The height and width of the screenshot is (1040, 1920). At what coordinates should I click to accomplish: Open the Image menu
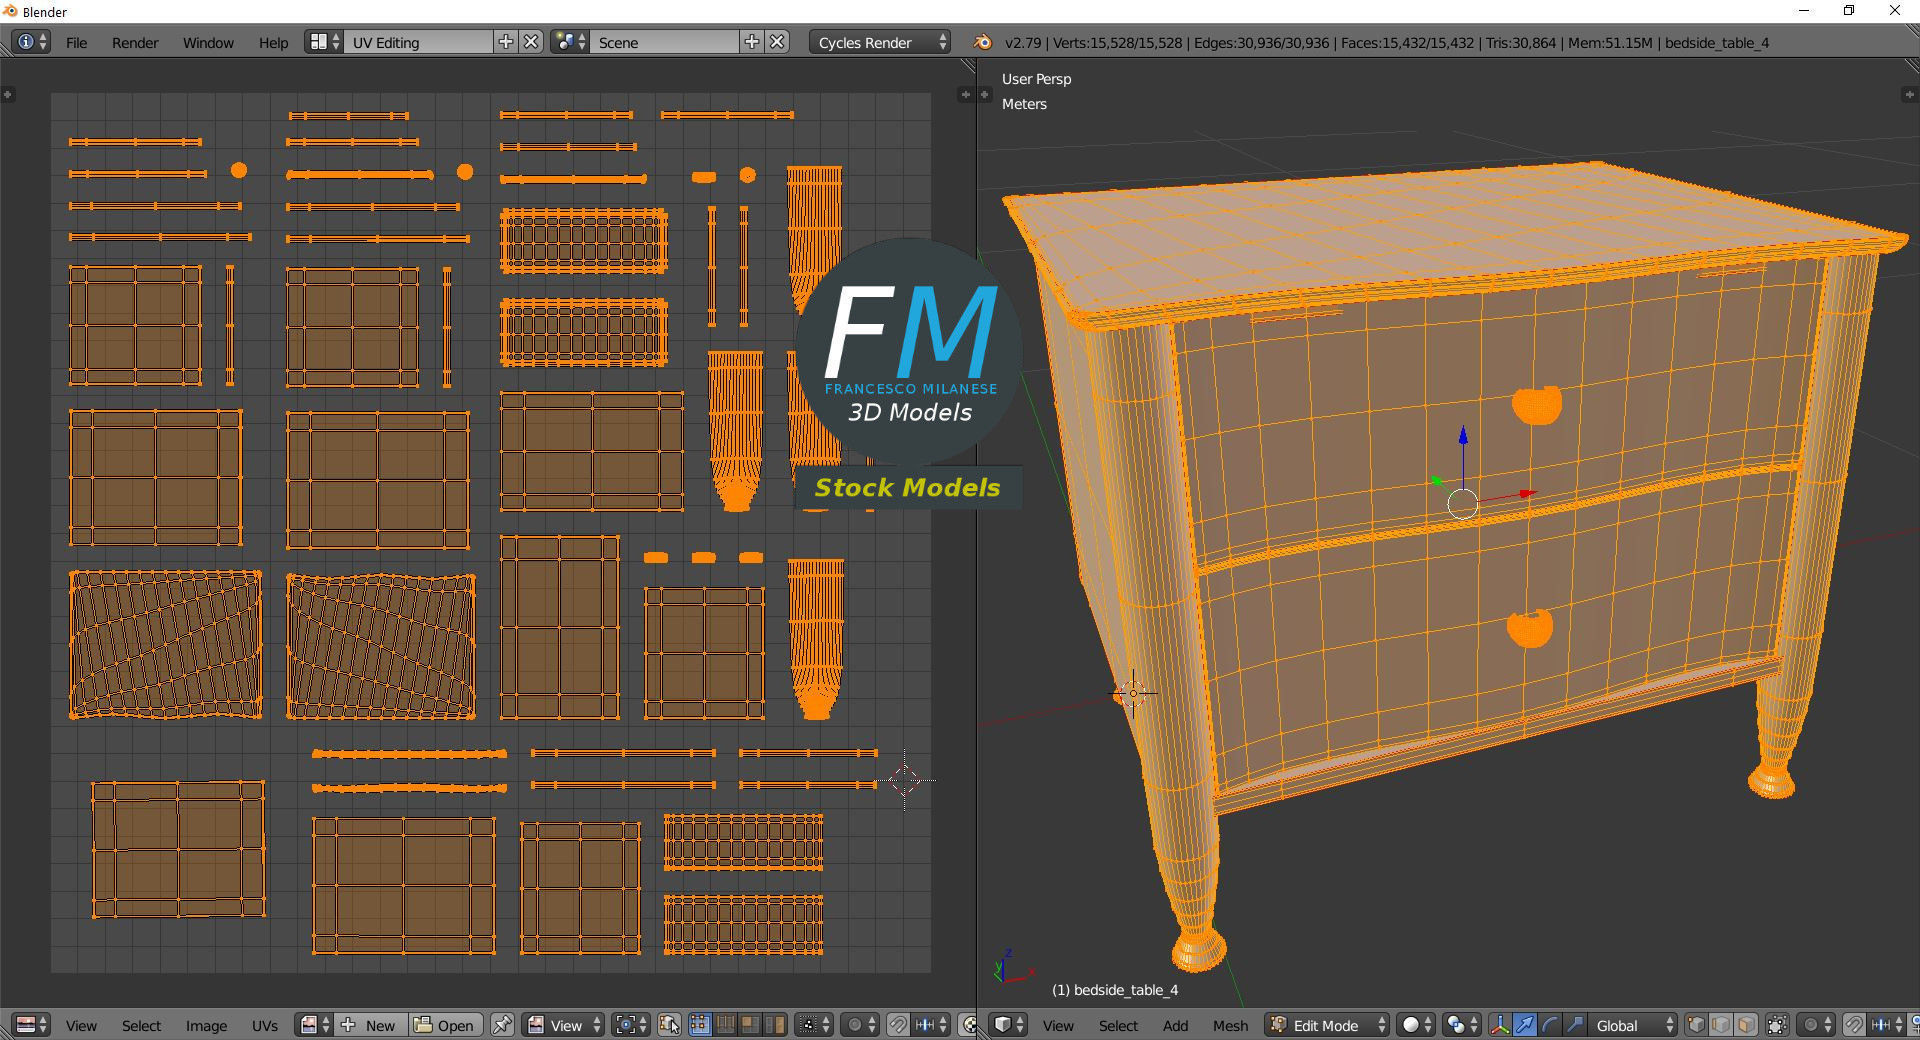click(x=206, y=1025)
